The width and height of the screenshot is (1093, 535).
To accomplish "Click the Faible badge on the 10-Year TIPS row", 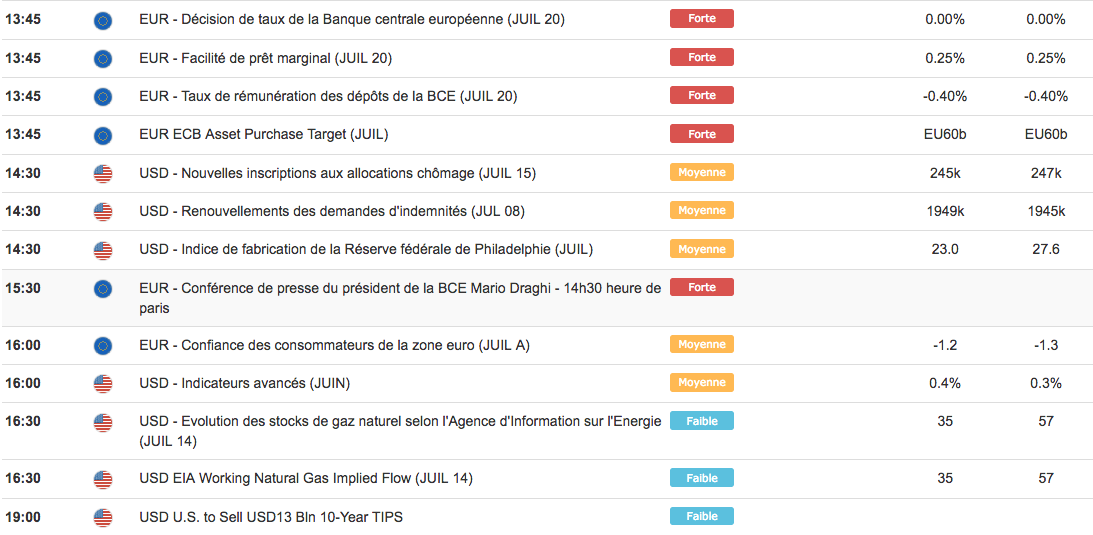I will [702, 517].
